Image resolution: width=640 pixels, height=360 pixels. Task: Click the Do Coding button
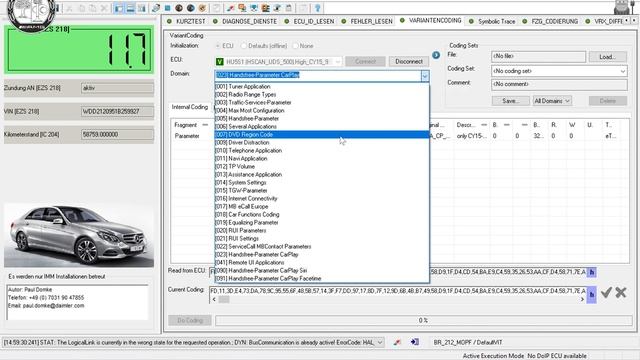pos(190,320)
